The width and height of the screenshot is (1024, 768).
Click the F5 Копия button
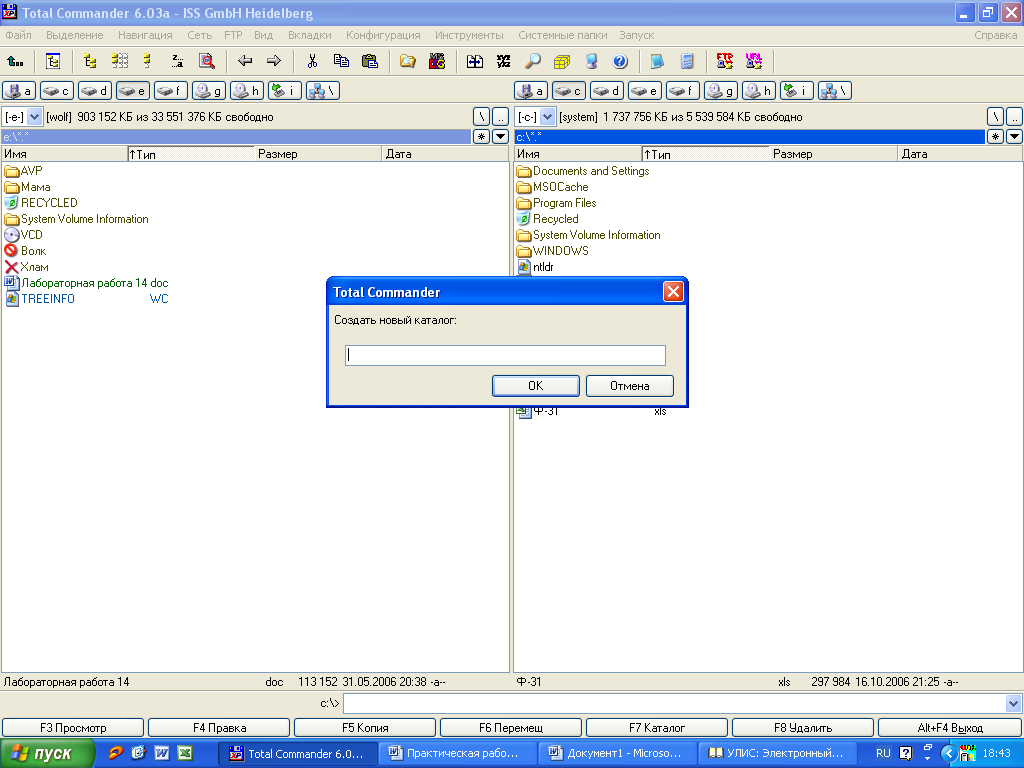tap(365, 728)
